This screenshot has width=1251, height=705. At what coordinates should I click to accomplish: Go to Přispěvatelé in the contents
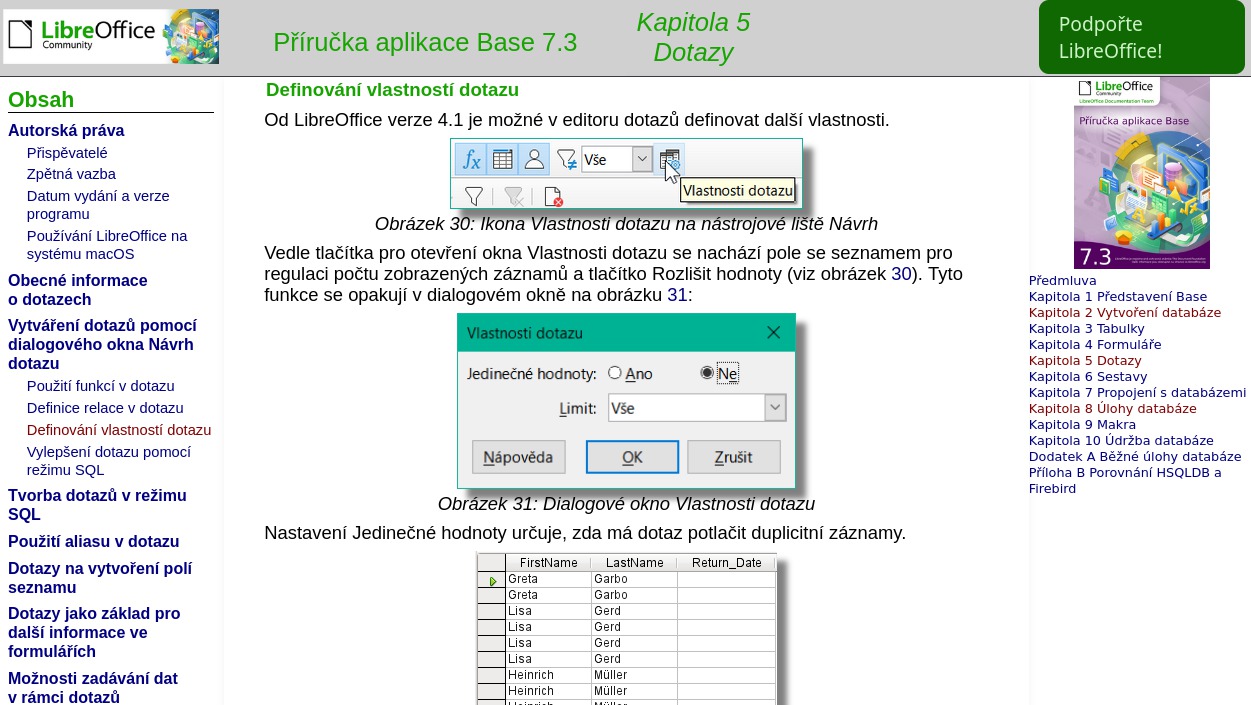[x=67, y=153]
